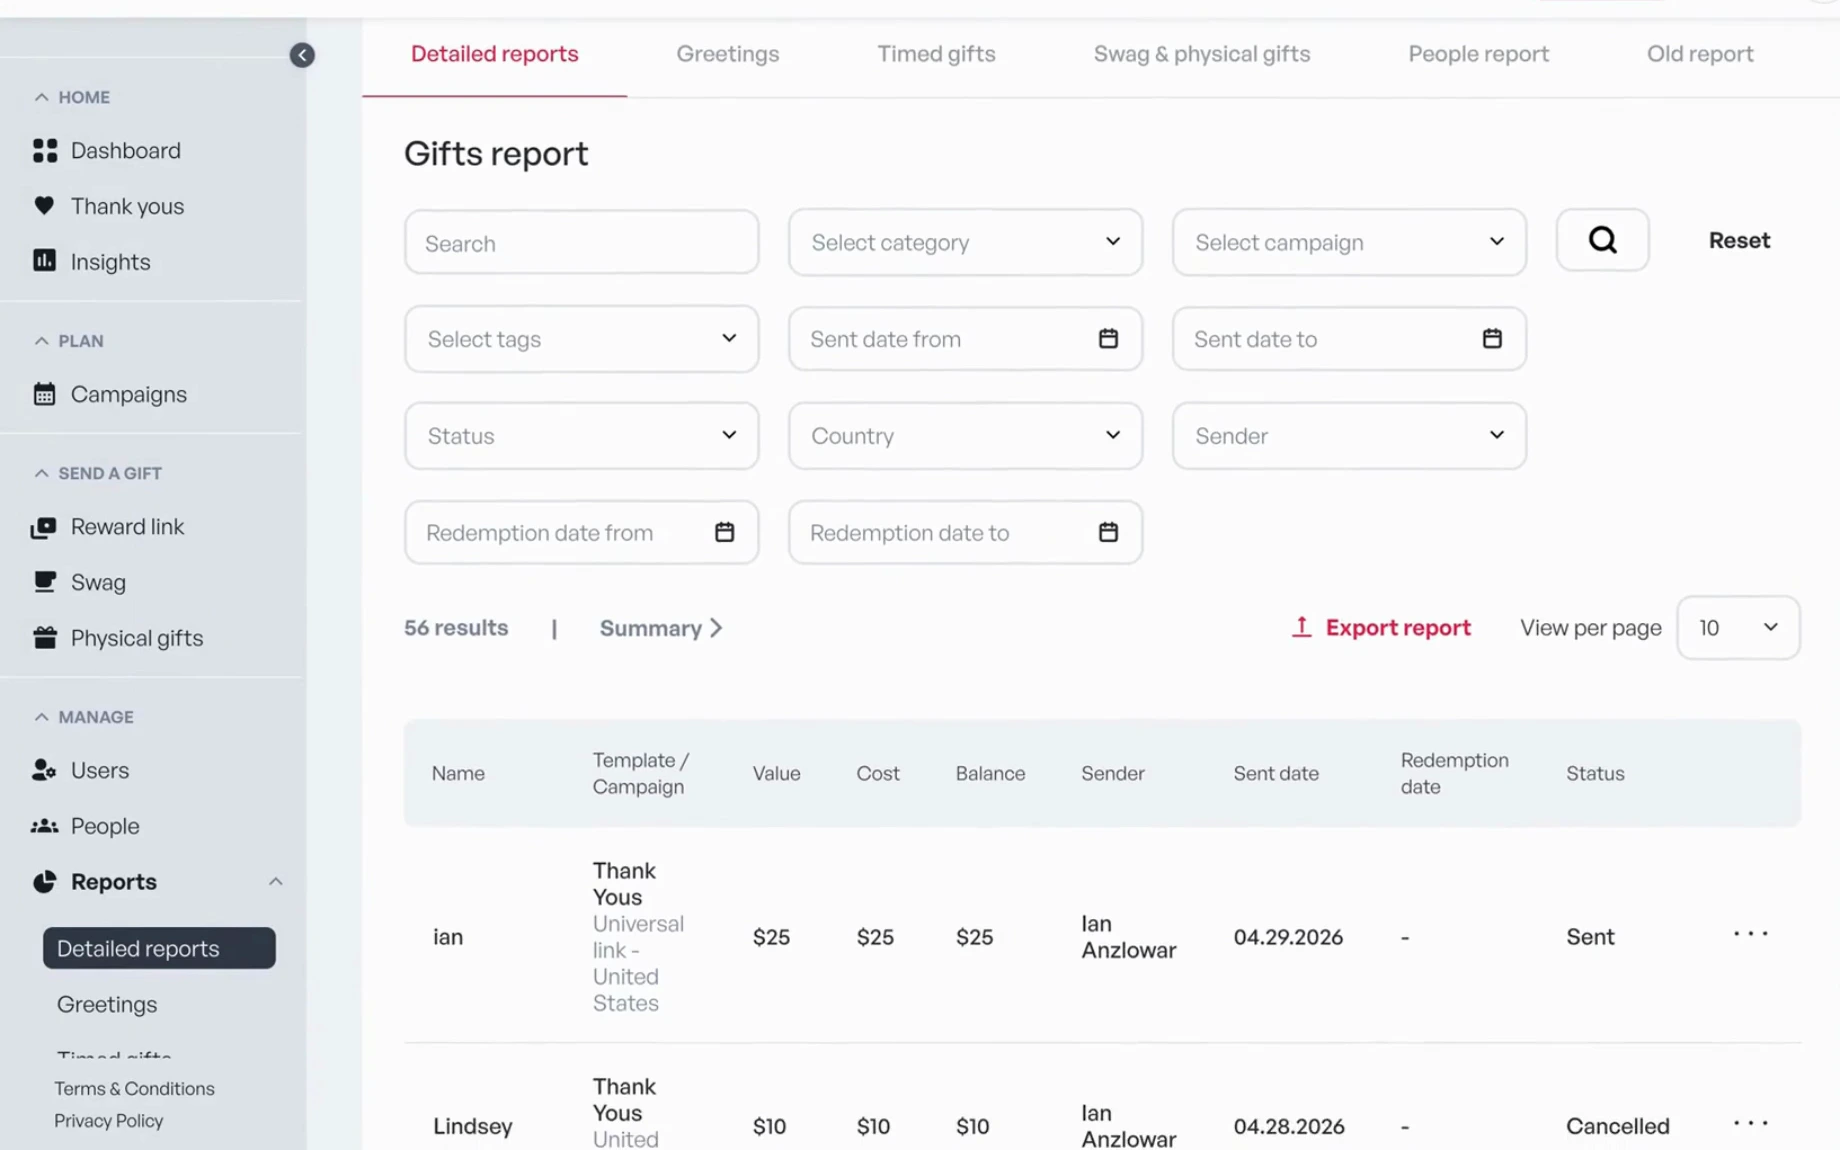Click the export upload arrow icon
Image resolution: width=1840 pixels, height=1150 pixels.
1301,627
